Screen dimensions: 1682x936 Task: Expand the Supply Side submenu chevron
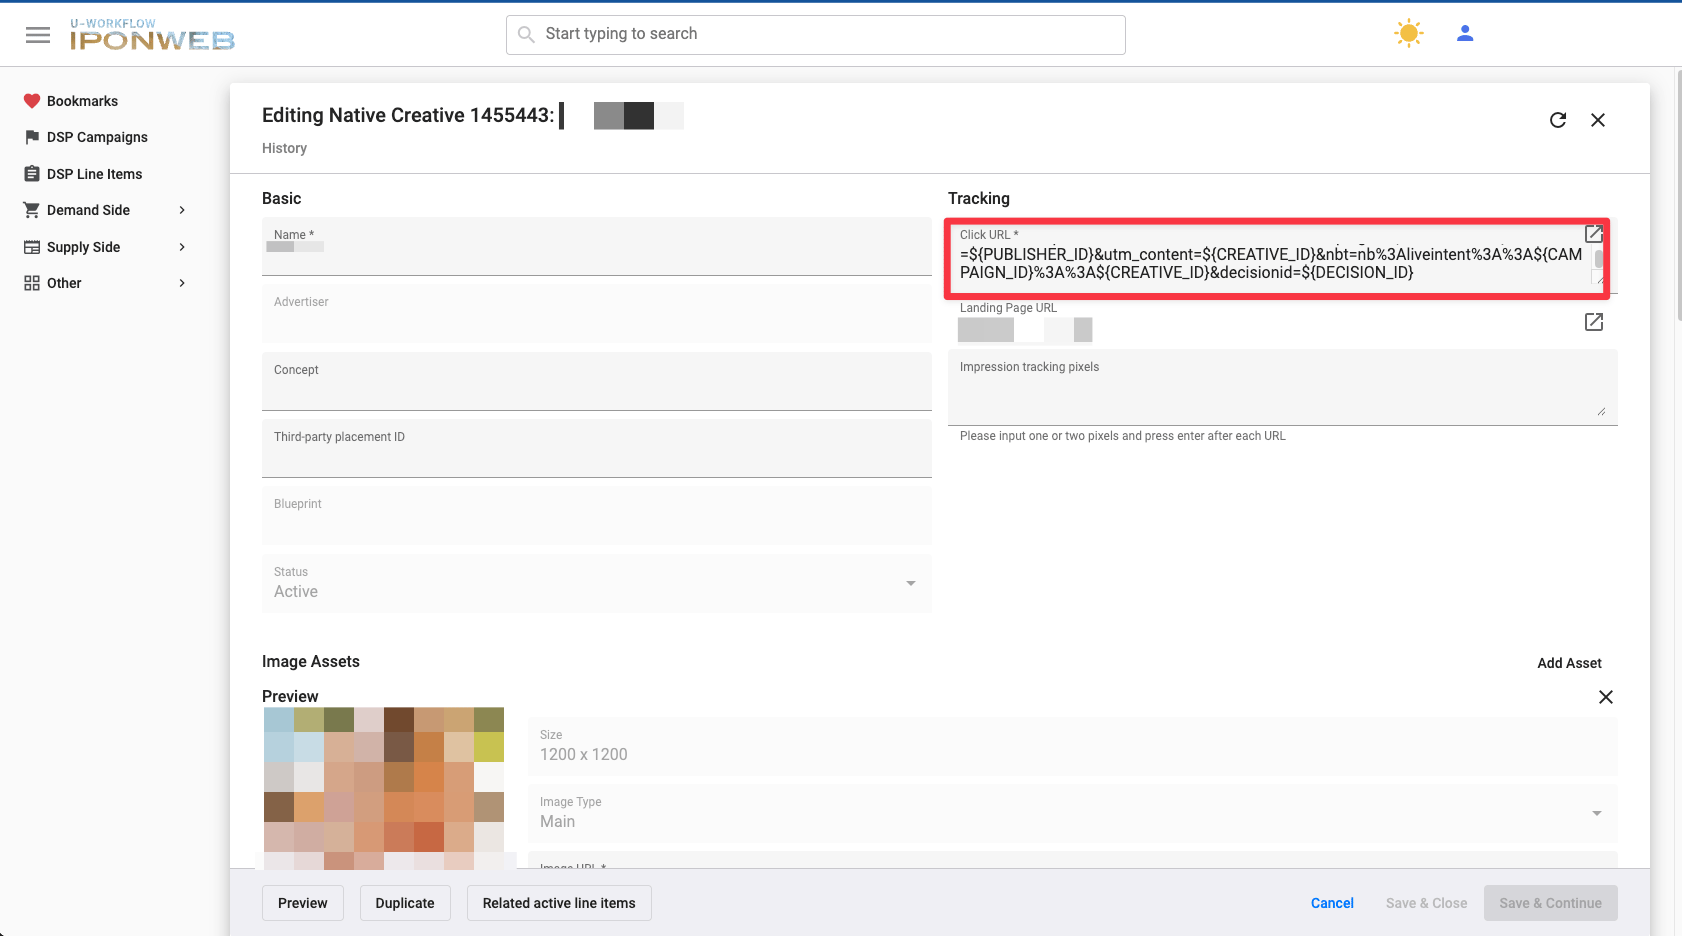point(182,247)
